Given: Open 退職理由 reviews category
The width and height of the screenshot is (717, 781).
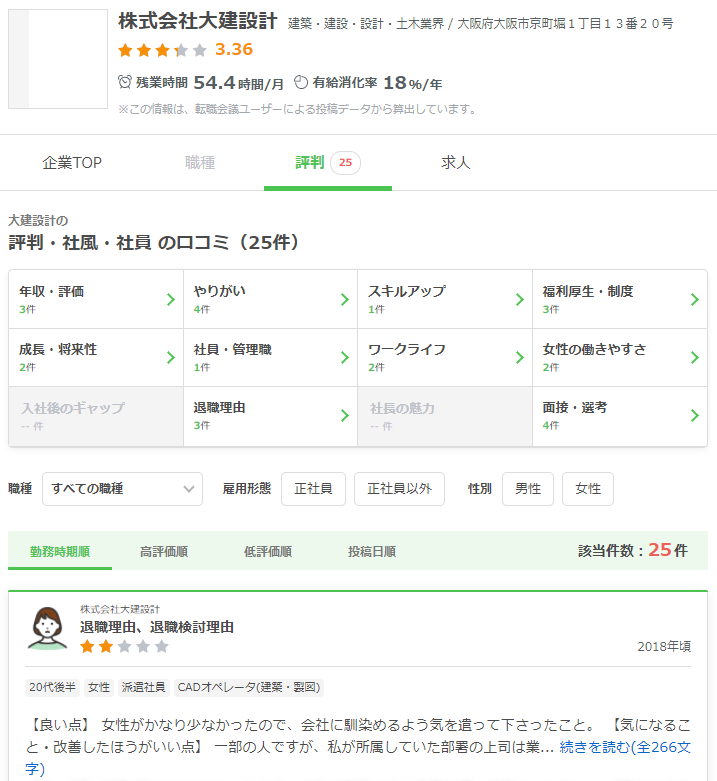Looking at the screenshot, I should 270,416.
